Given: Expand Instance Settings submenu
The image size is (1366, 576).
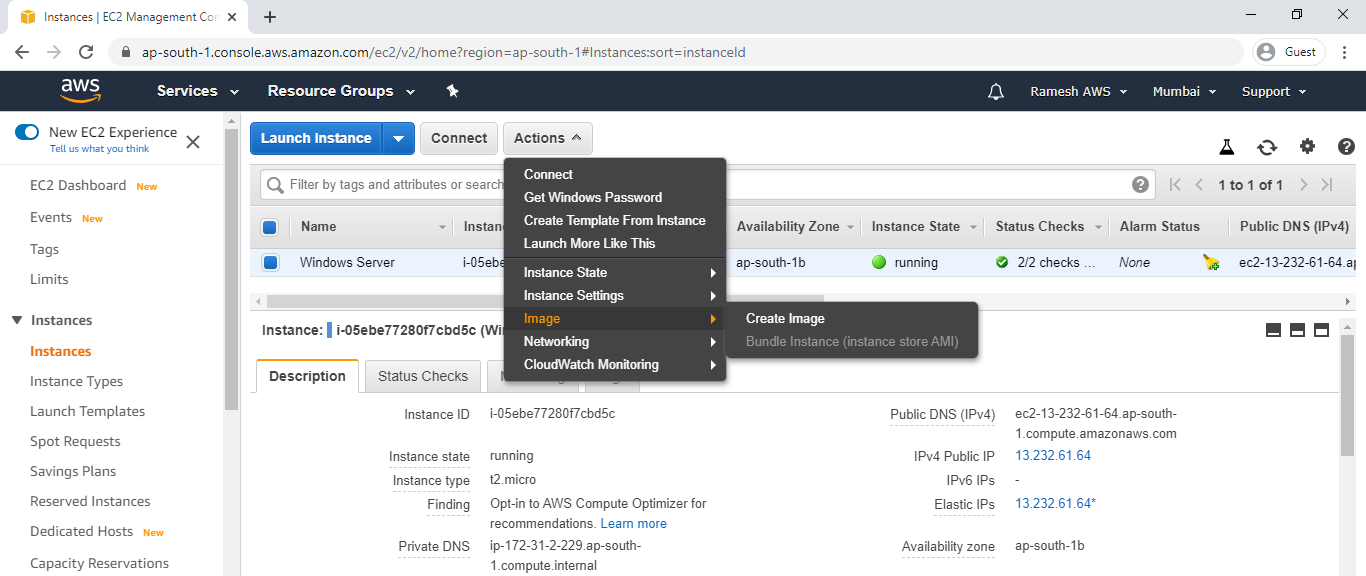Looking at the screenshot, I should pyautogui.click(x=614, y=295).
